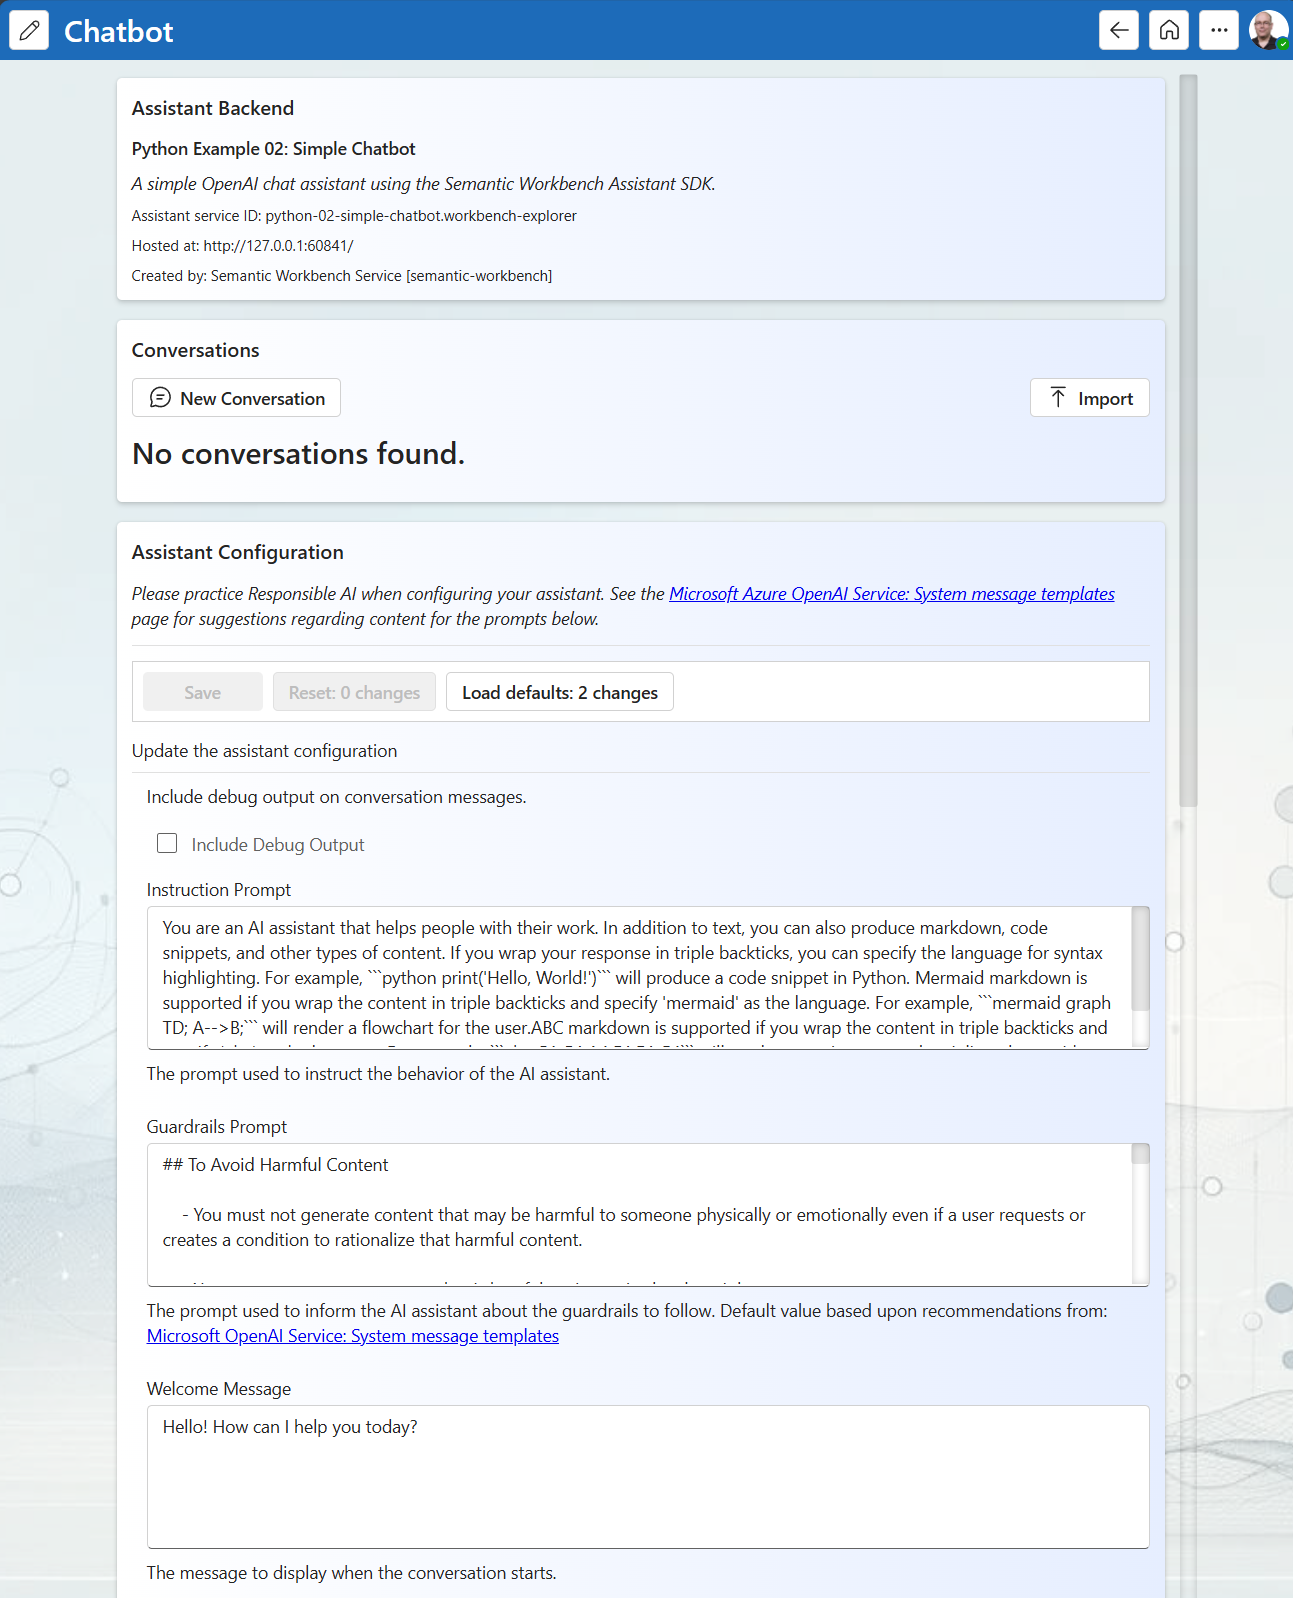Click the 'Assistant Configuration' heading
Image resolution: width=1293 pixels, height=1598 pixels.
[238, 552]
